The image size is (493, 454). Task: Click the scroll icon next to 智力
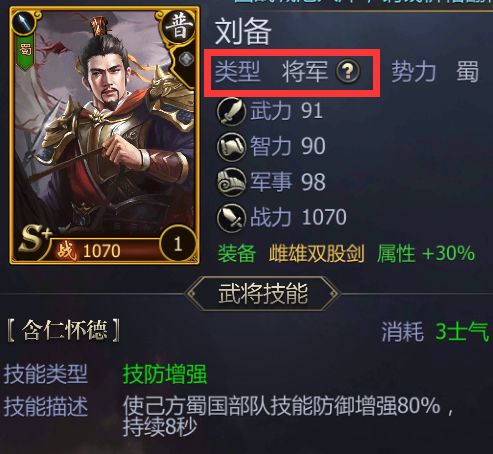(x=231, y=147)
